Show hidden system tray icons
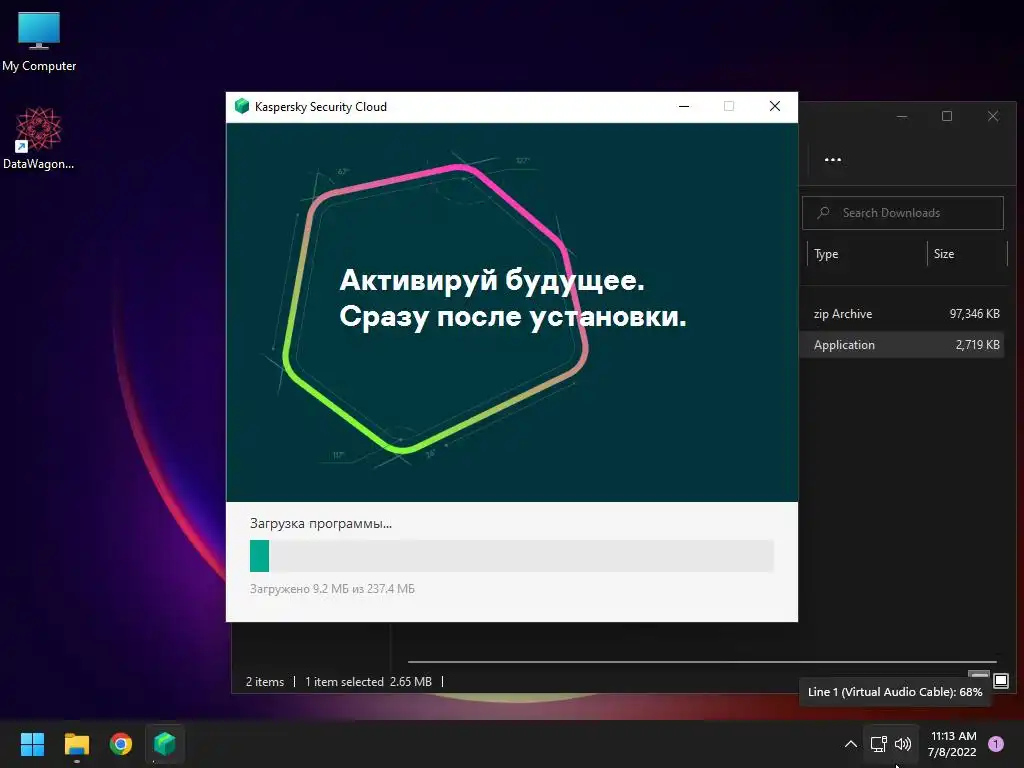This screenshot has width=1024, height=768. (850, 744)
